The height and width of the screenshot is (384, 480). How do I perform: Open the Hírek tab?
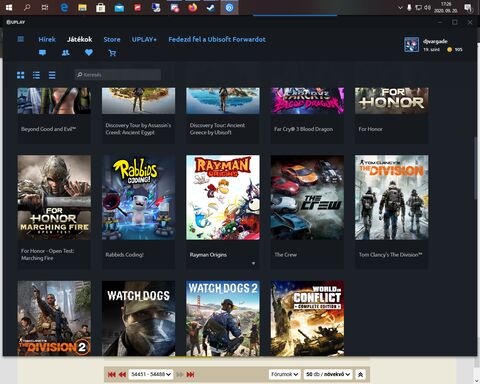(x=47, y=39)
